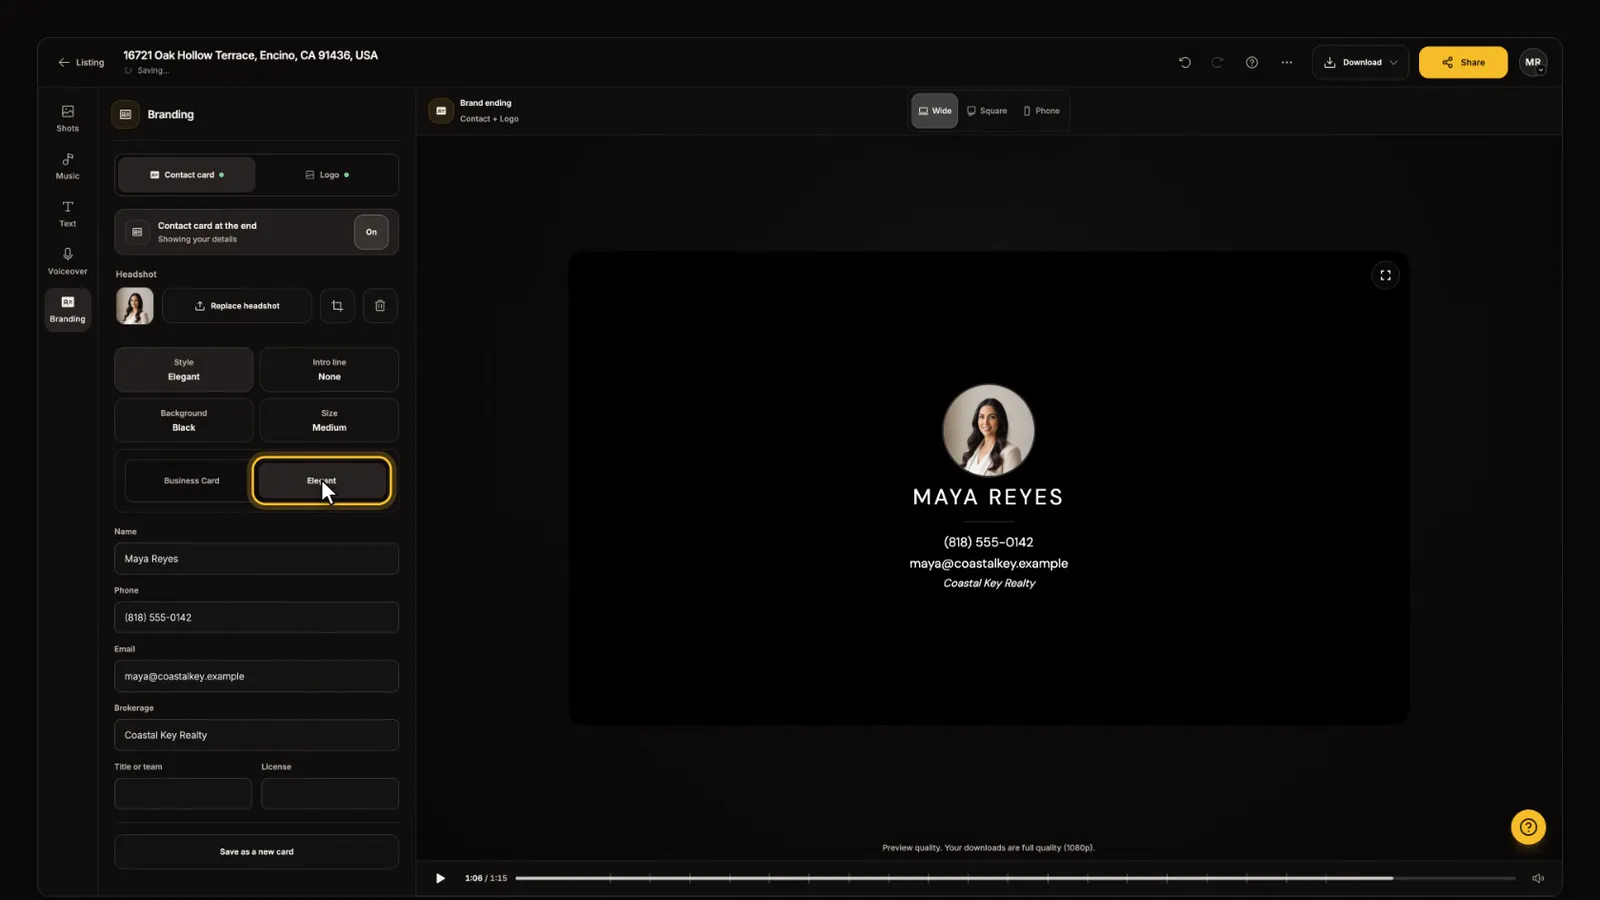The height and width of the screenshot is (900, 1600).
Task: Click the Phone number input field
Action: coord(257,618)
